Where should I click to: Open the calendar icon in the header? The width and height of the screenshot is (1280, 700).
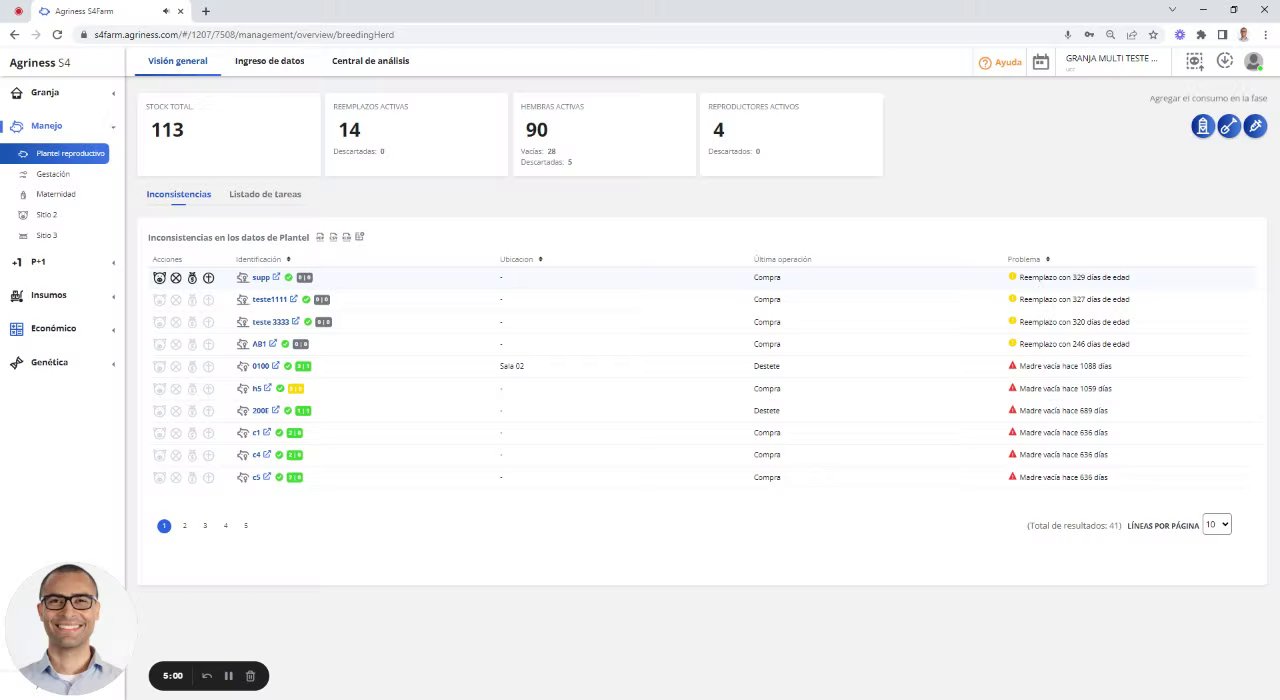tap(1040, 62)
